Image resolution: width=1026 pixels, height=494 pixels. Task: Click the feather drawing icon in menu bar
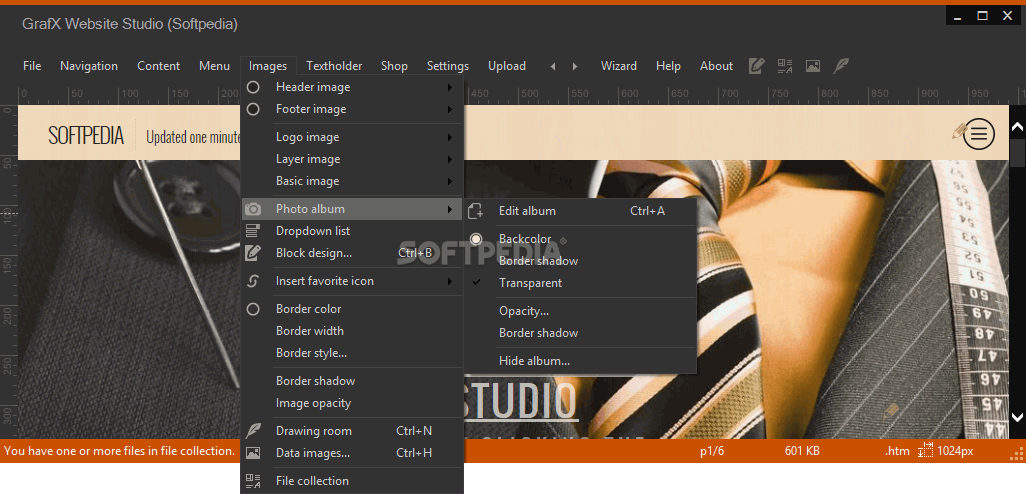841,65
